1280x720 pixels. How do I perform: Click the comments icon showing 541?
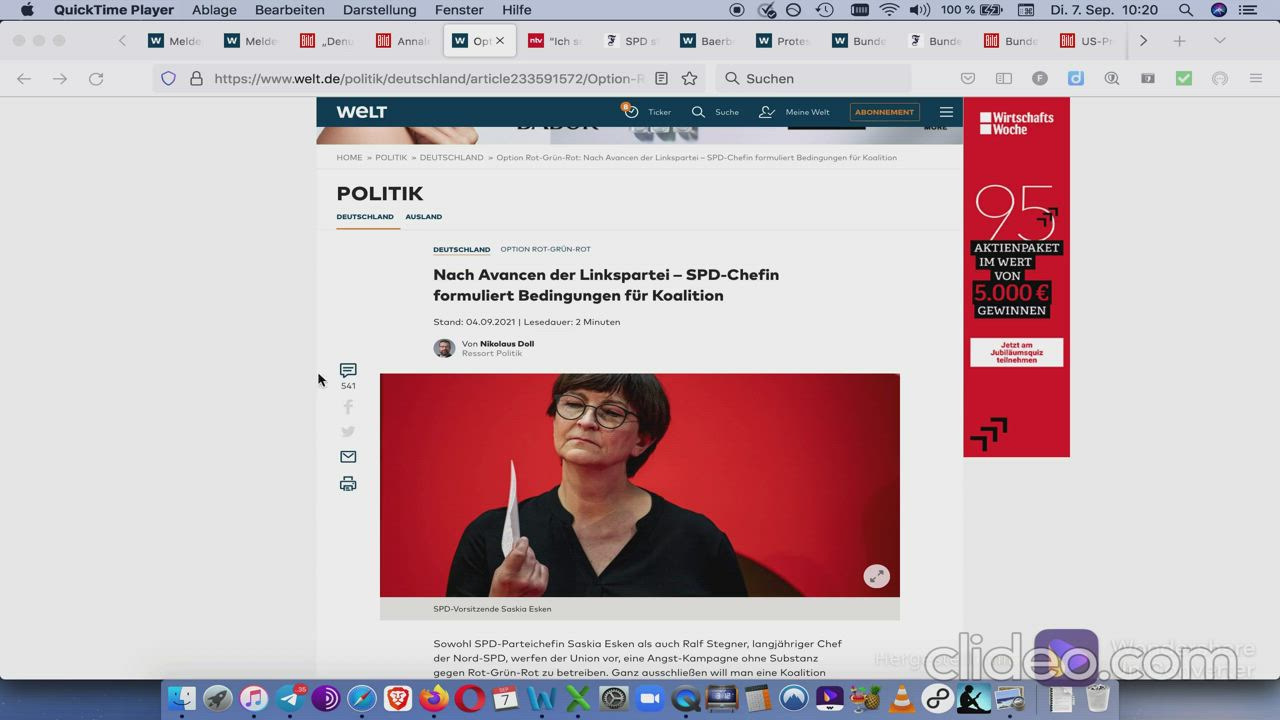(348, 371)
